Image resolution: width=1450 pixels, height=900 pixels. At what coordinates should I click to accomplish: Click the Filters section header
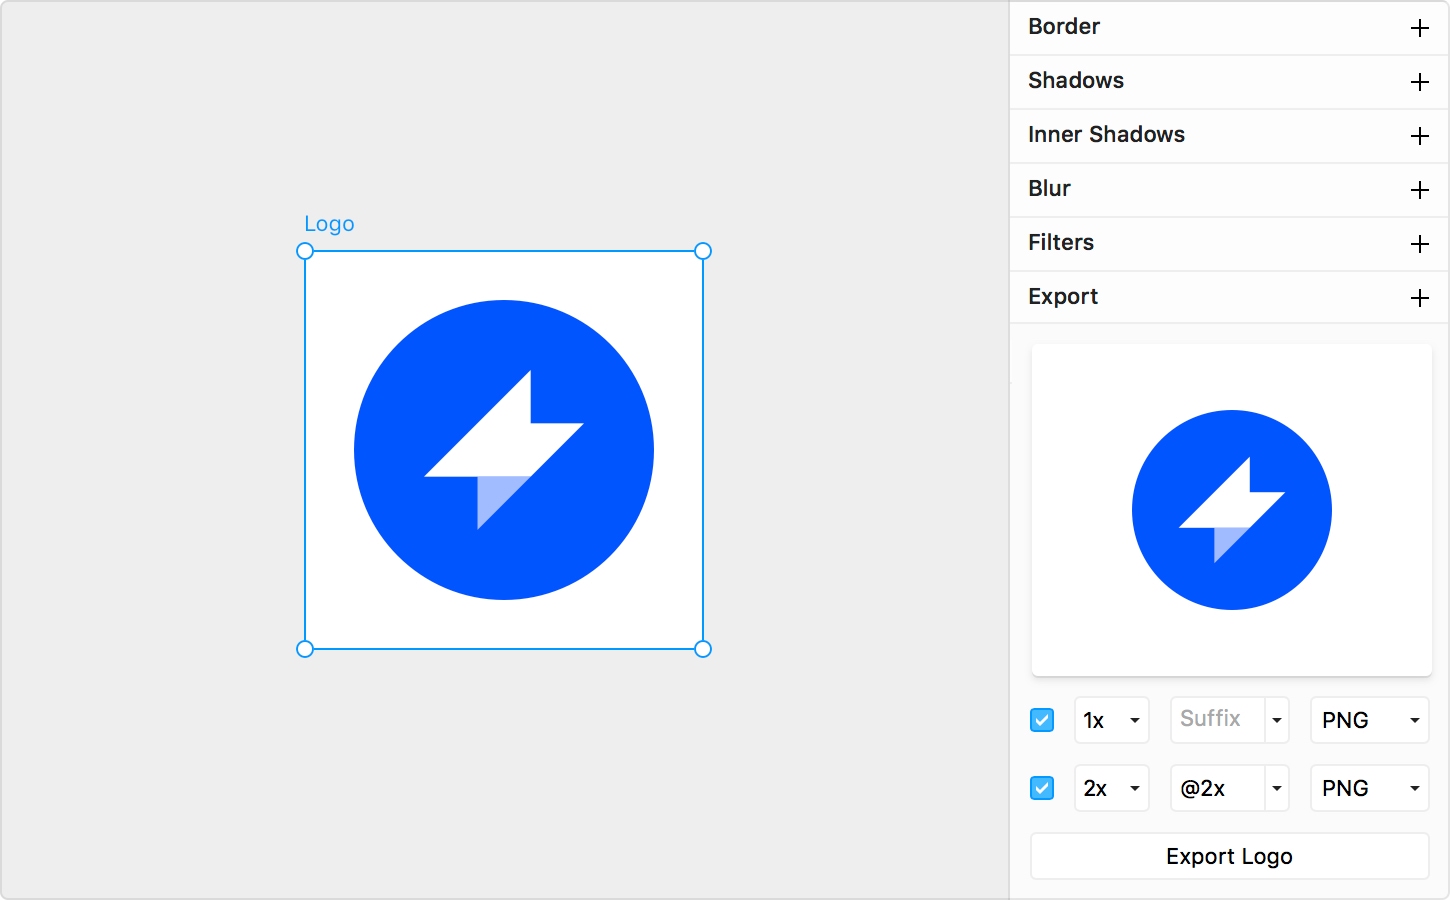click(x=1230, y=243)
